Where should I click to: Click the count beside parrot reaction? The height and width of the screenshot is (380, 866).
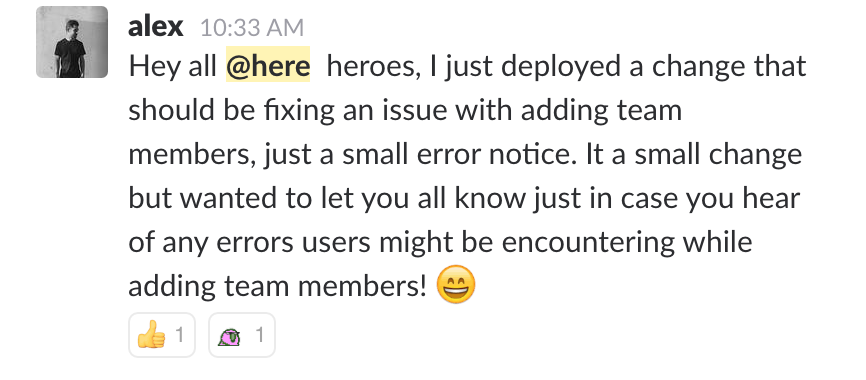[x=259, y=335]
